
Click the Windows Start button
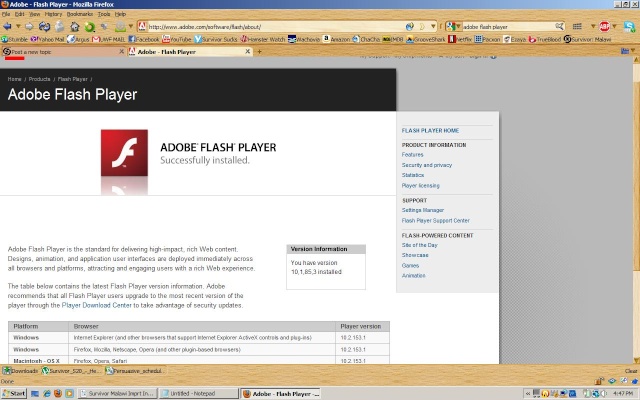click(14, 393)
